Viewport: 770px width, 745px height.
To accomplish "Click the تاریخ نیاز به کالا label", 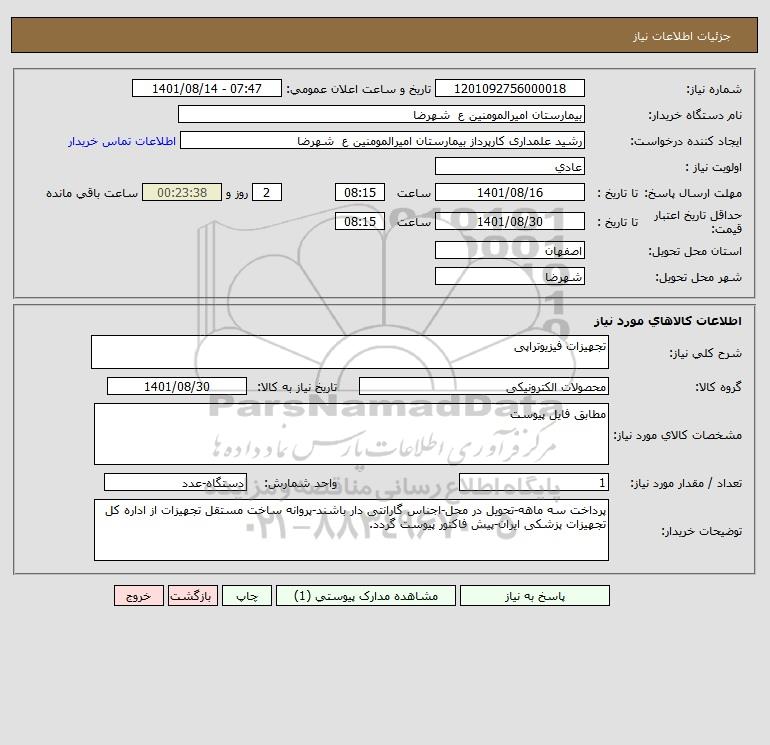I will (297, 387).
